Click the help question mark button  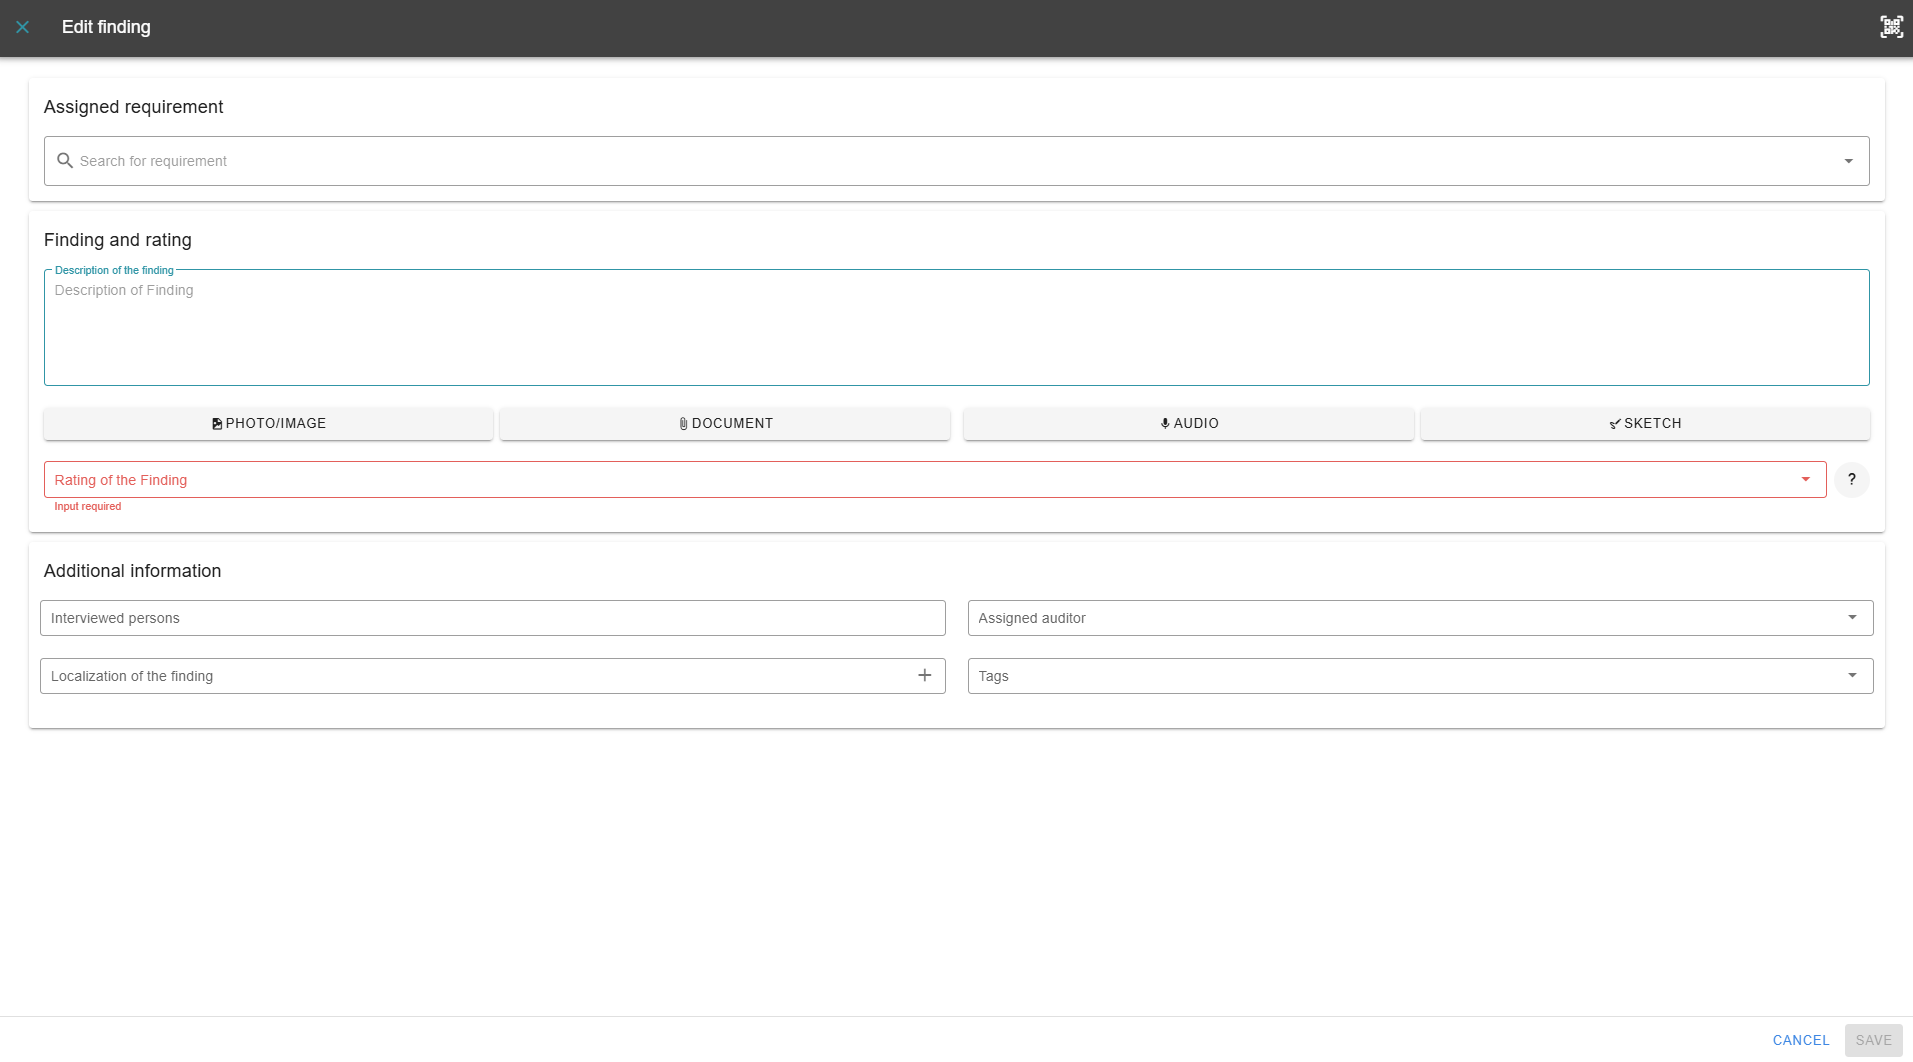tap(1851, 480)
